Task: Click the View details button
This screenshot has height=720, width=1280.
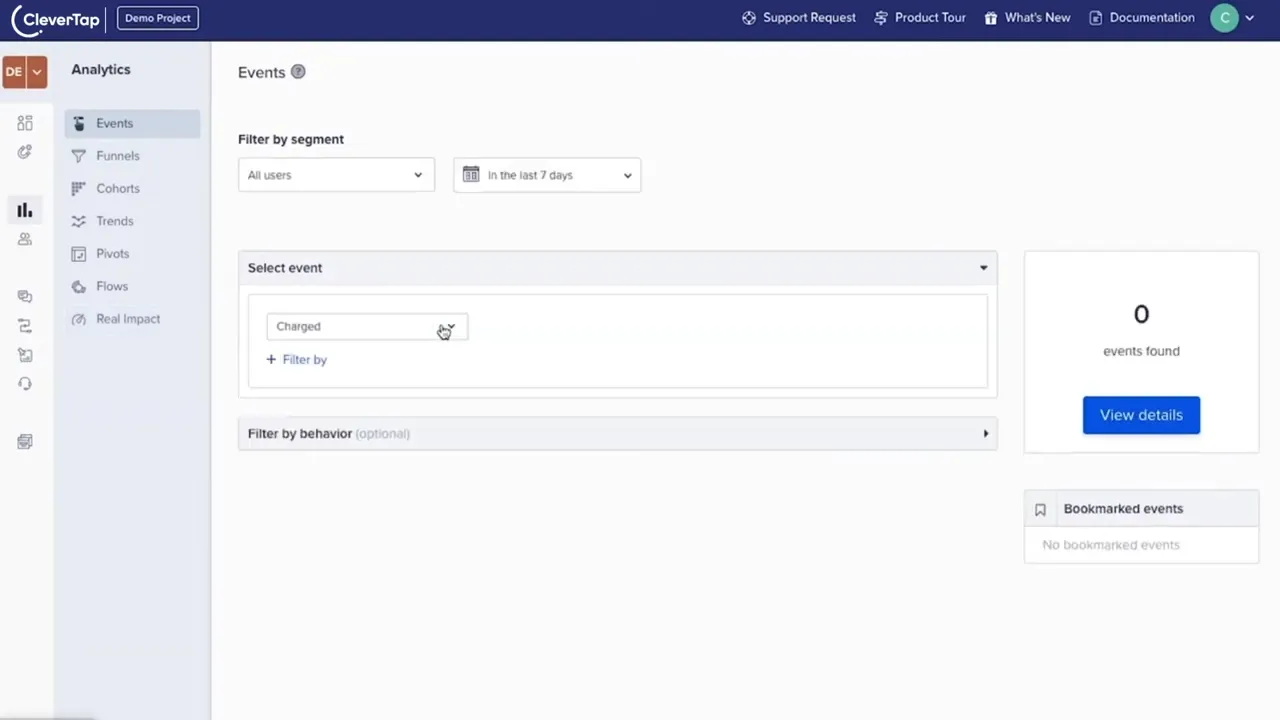Action: (x=1141, y=415)
